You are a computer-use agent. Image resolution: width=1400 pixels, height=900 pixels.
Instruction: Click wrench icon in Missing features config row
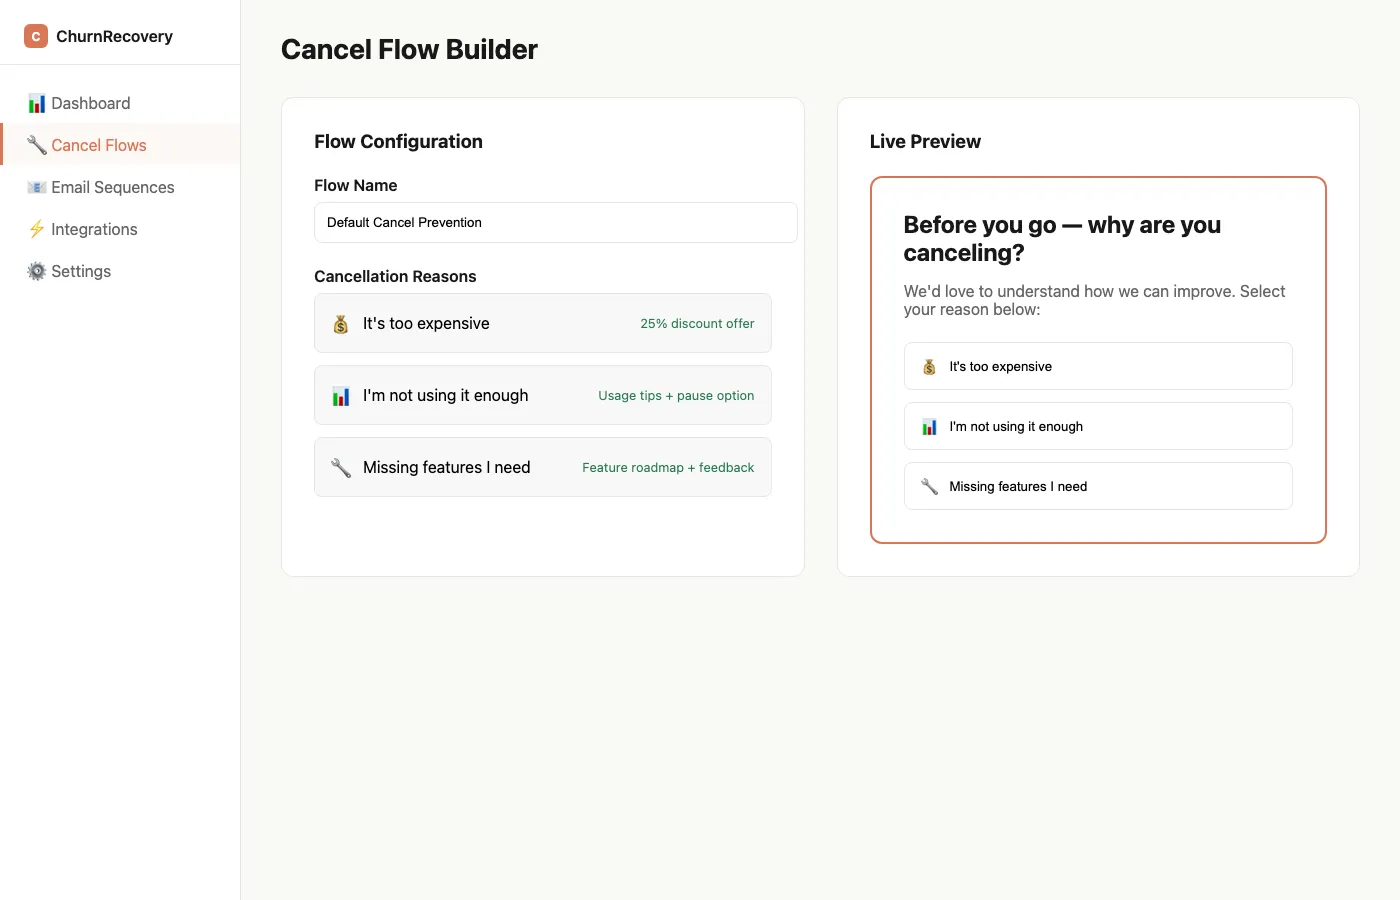click(341, 468)
